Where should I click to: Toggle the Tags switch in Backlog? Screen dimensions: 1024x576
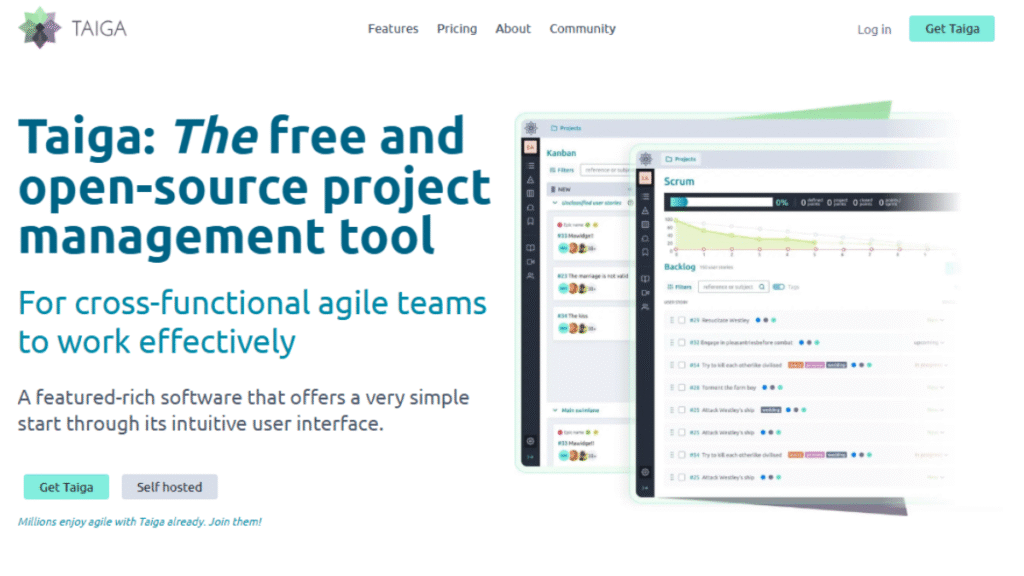779,287
